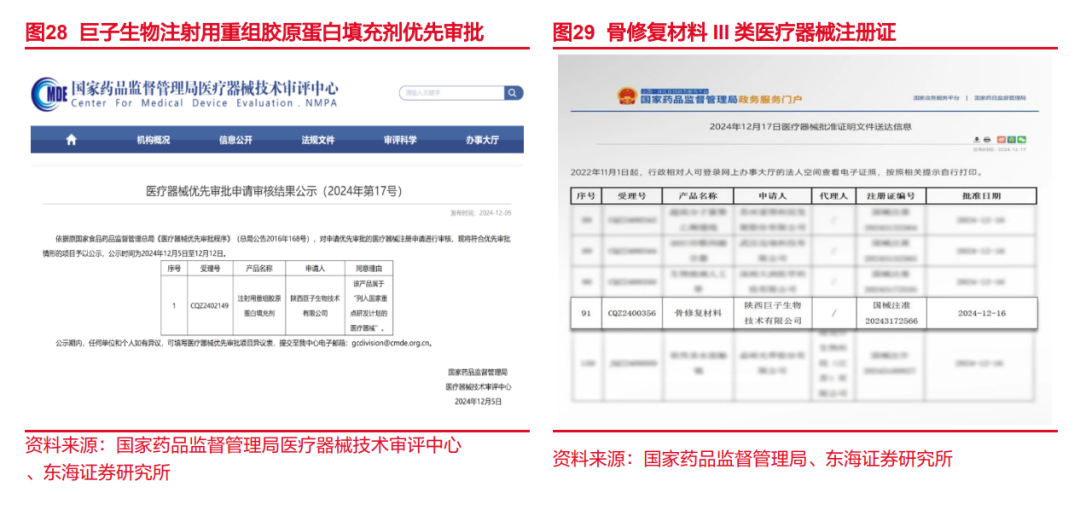Click the signature date 2024年12月5日

tap(478, 400)
